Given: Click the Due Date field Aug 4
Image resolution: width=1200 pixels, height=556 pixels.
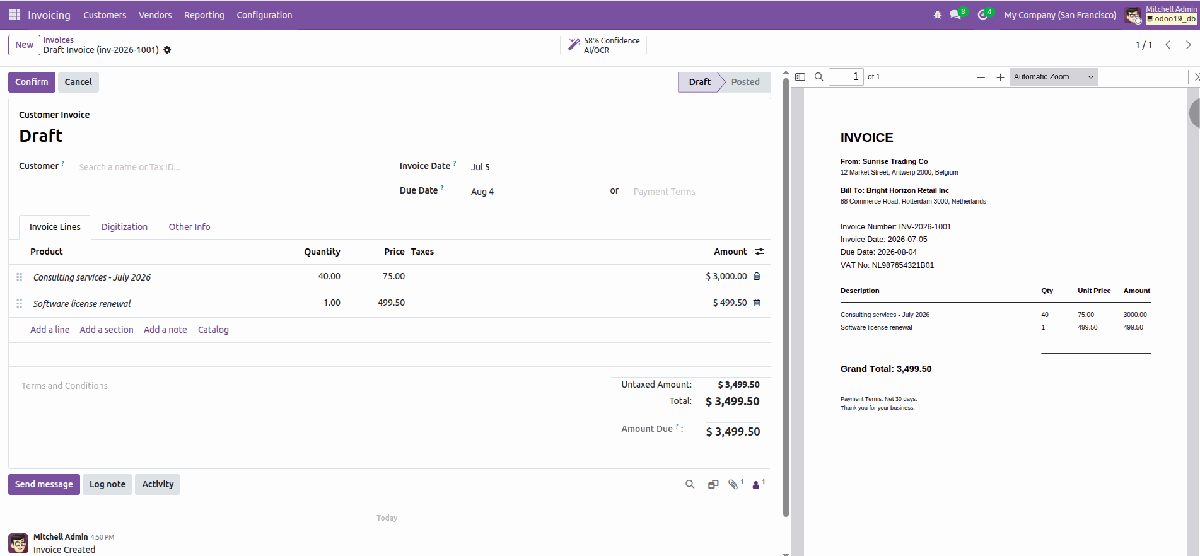Looking at the screenshot, I should click(x=482, y=192).
